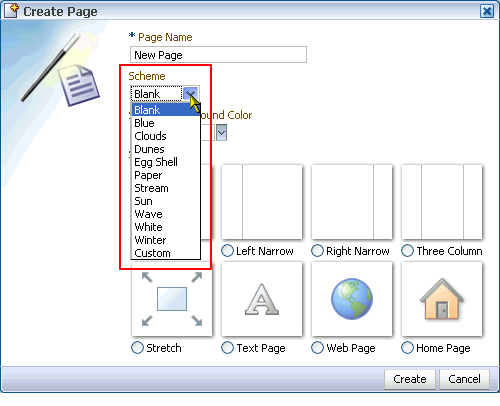Screen dimensions: 500x406
Task: Click the Text Page letter A icon
Action: pos(262,299)
